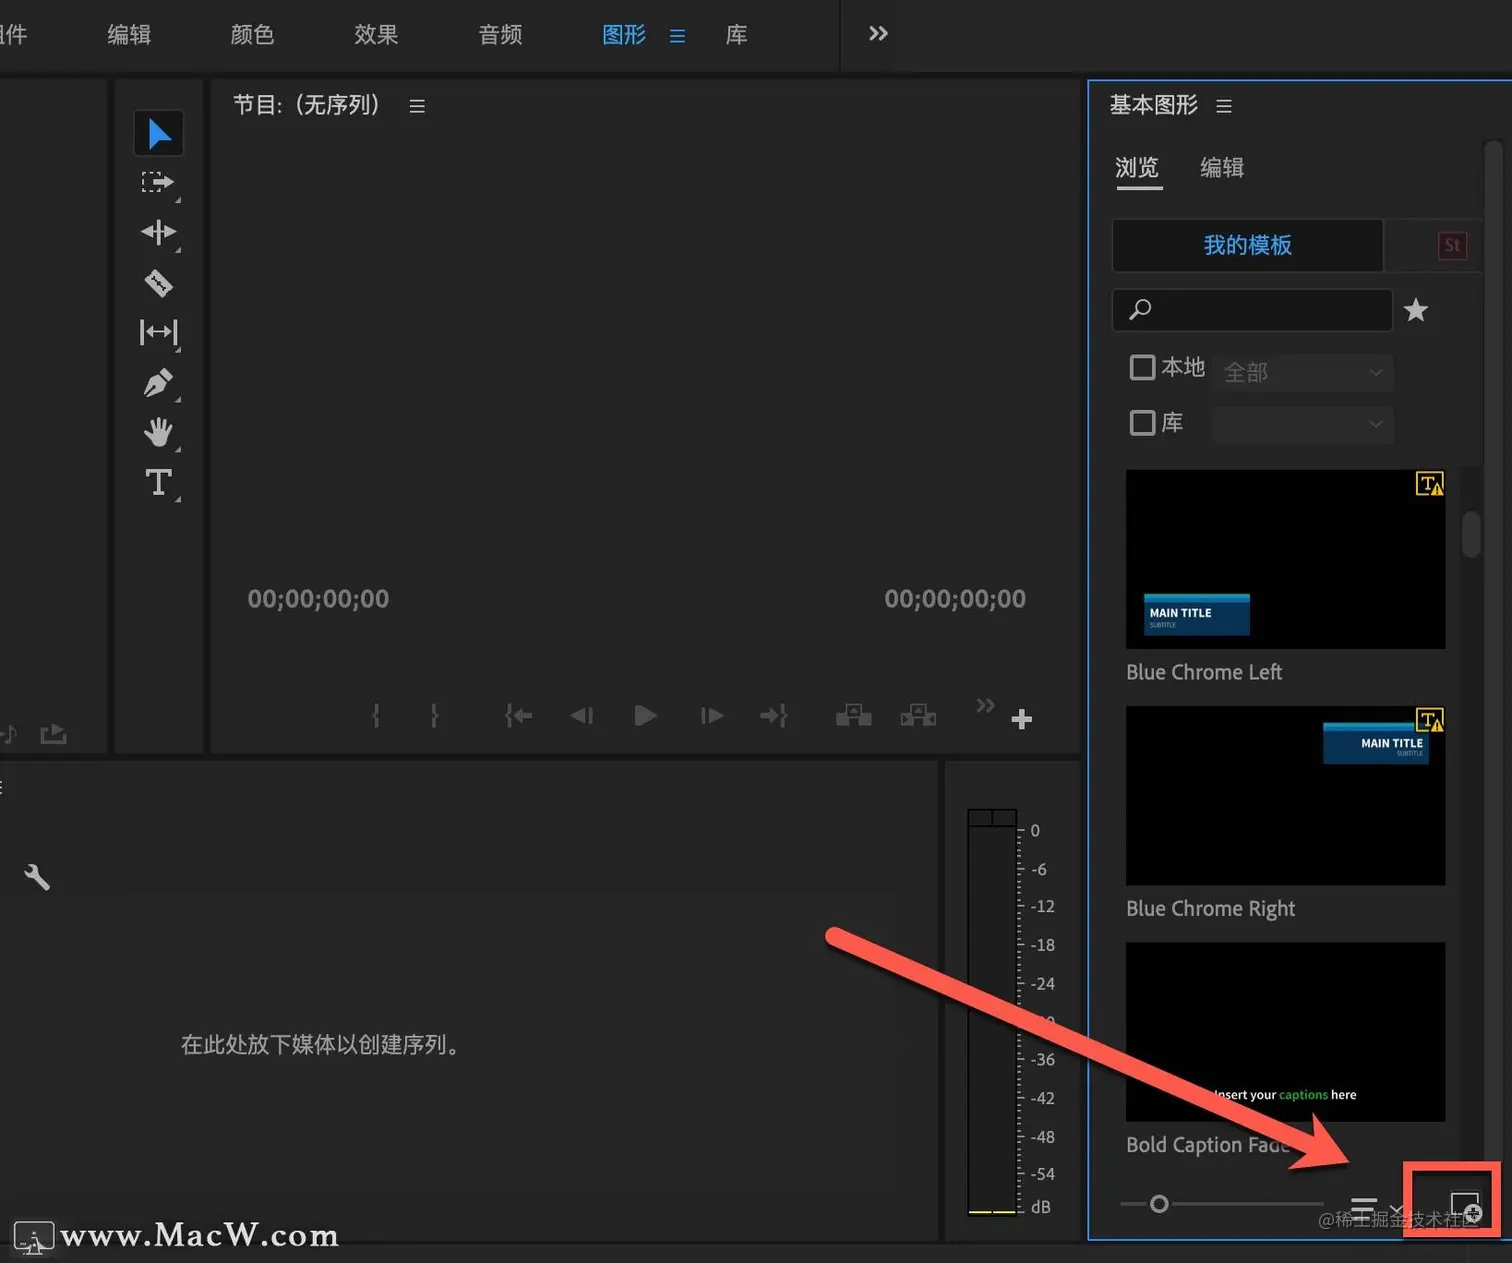Click the Blue Chrome Right label

[1210, 908]
